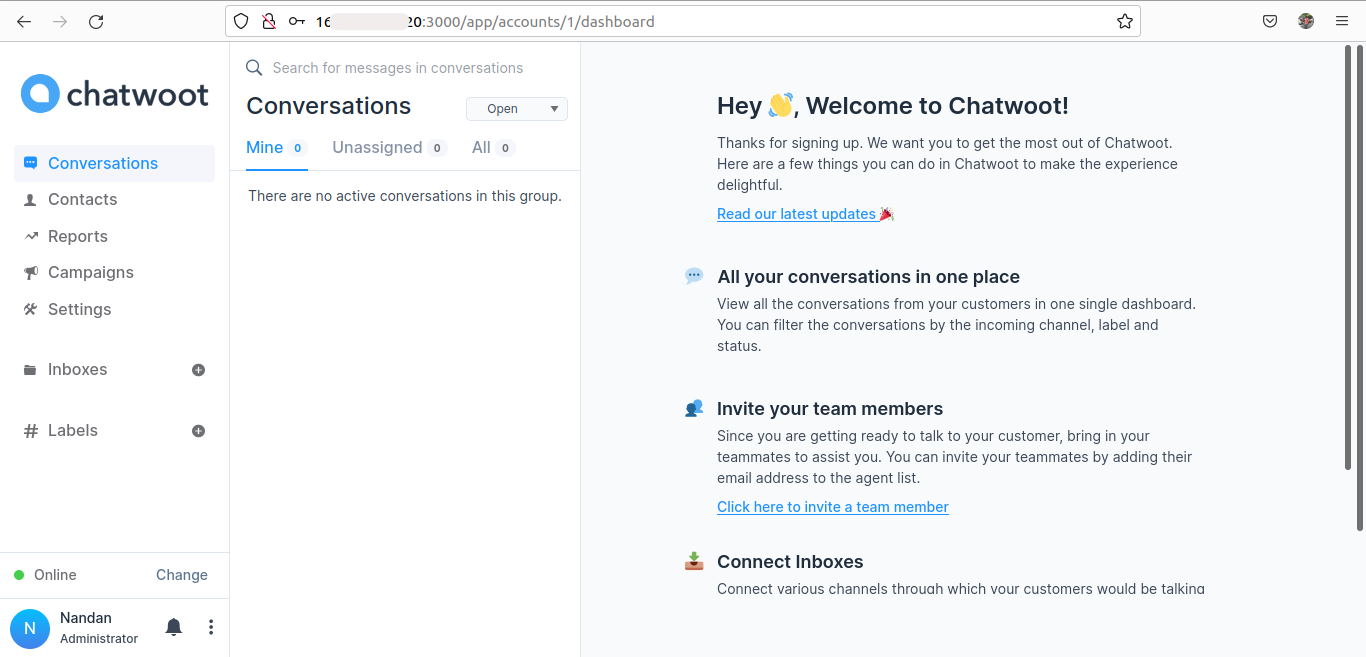This screenshot has height=657, width=1366.
Task: Click the browser address bar URL
Action: pyautogui.click(x=485, y=21)
